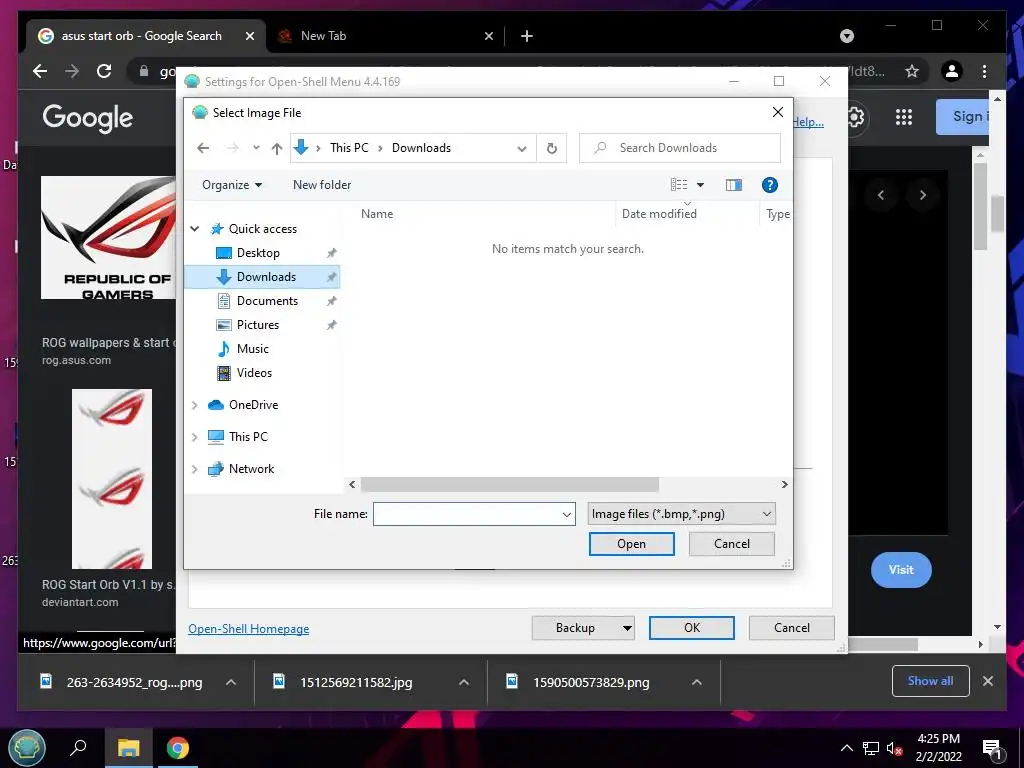Select Quick access in navigation pane
This screenshot has height=768, width=1024.
pyautogui.click(x=262, y=229)
